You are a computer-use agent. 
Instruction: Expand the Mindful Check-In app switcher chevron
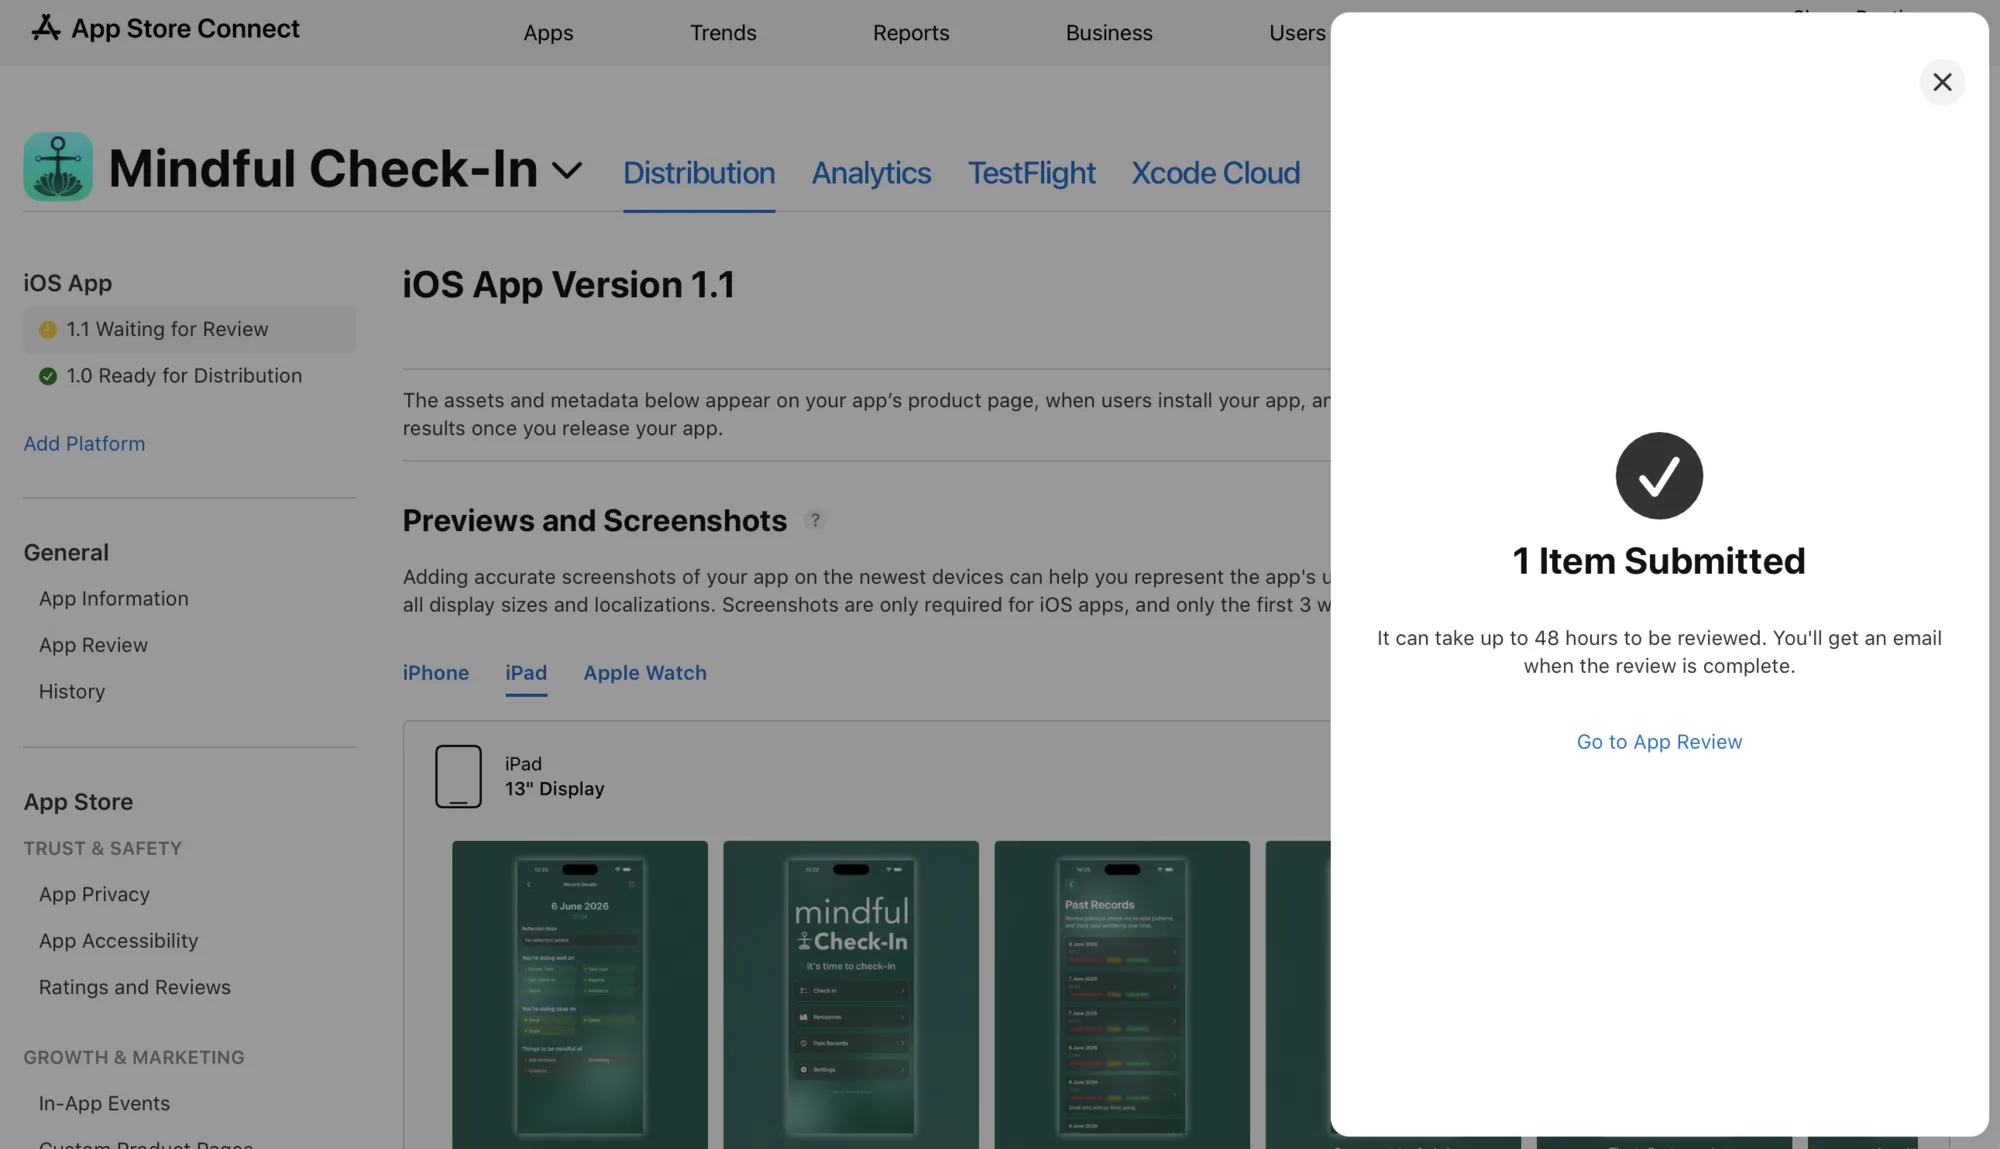pos(567,171)
